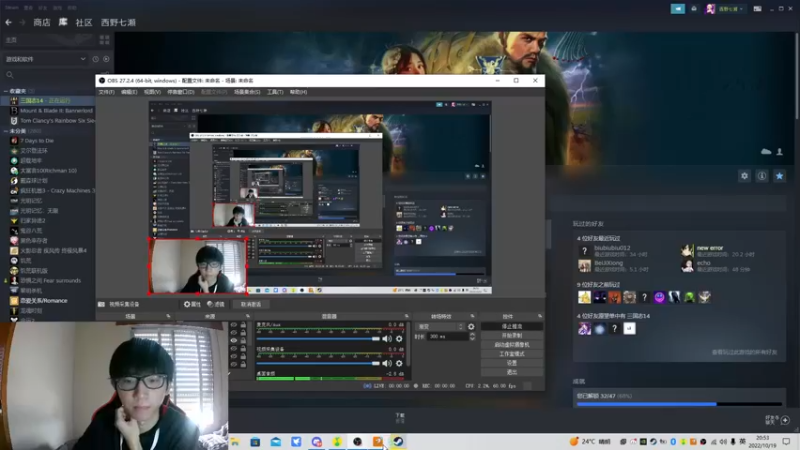800x450 pixels.
Task: Click the search magnifier in Steam library
Action: coord(10,75)
